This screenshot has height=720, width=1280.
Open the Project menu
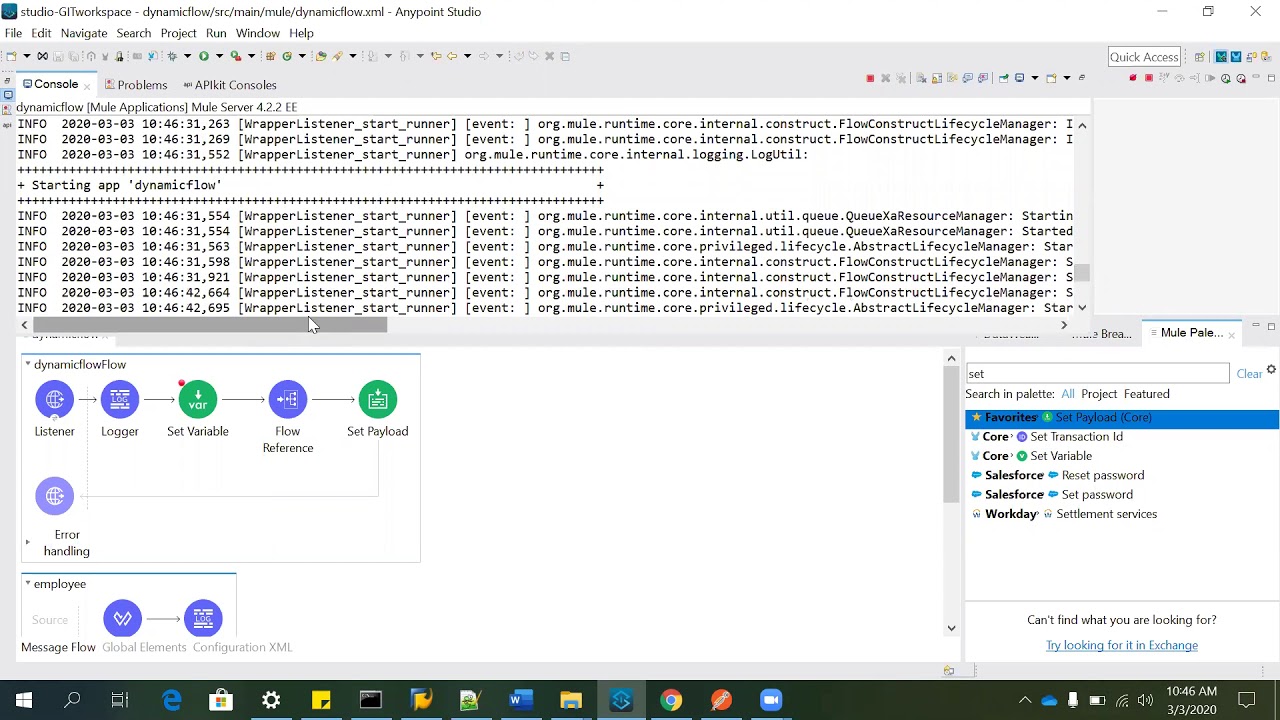178,33
